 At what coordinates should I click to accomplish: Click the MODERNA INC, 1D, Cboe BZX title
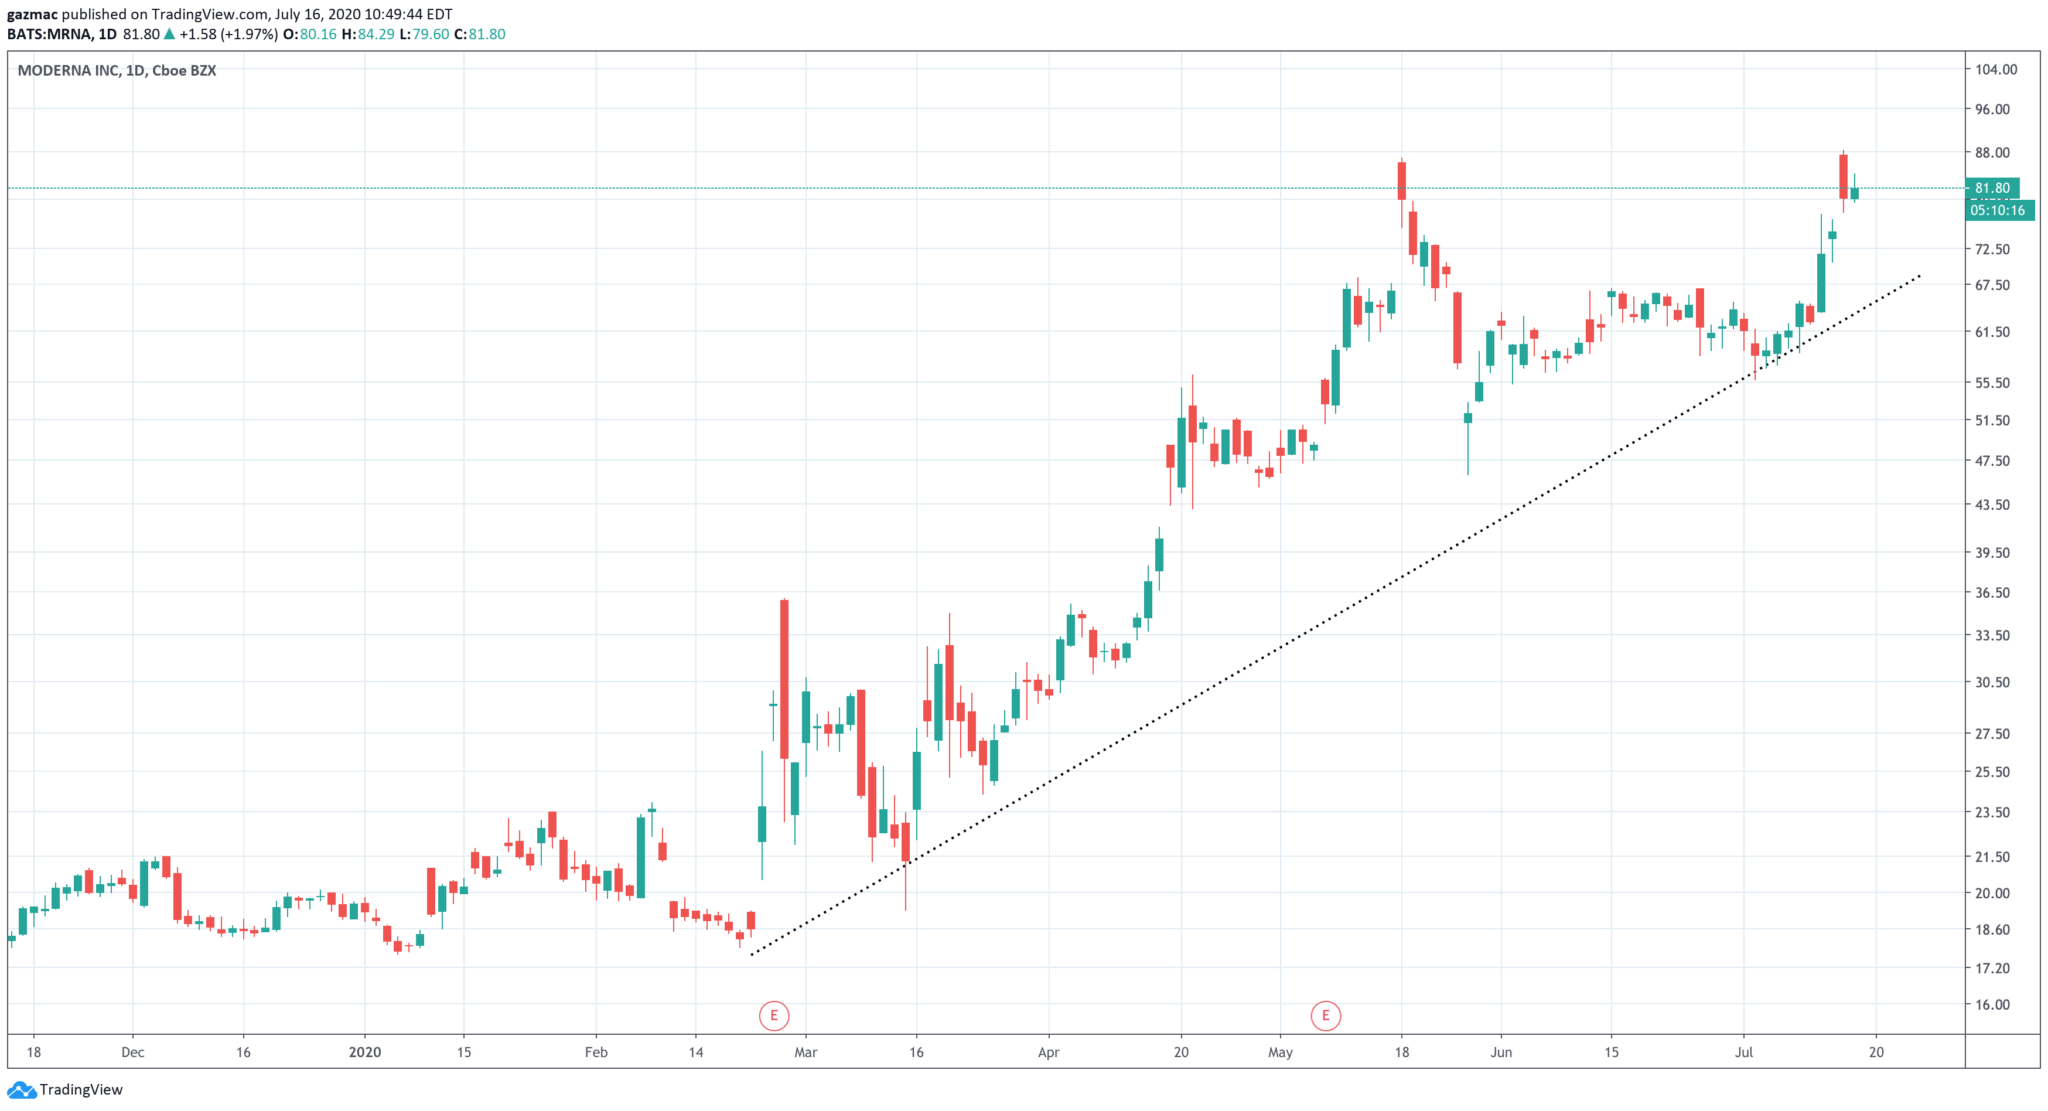(117, 70)
